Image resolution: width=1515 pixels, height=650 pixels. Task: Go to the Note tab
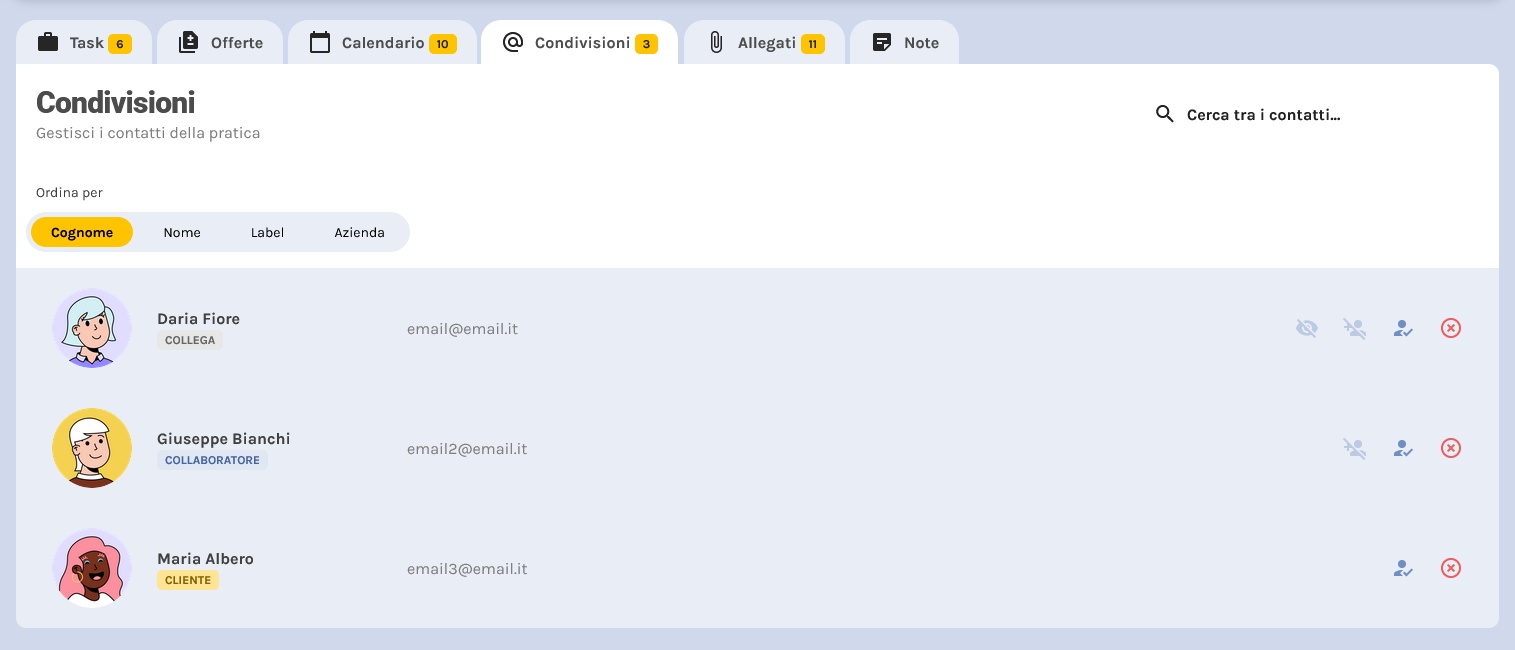click(x=905, y=43)
